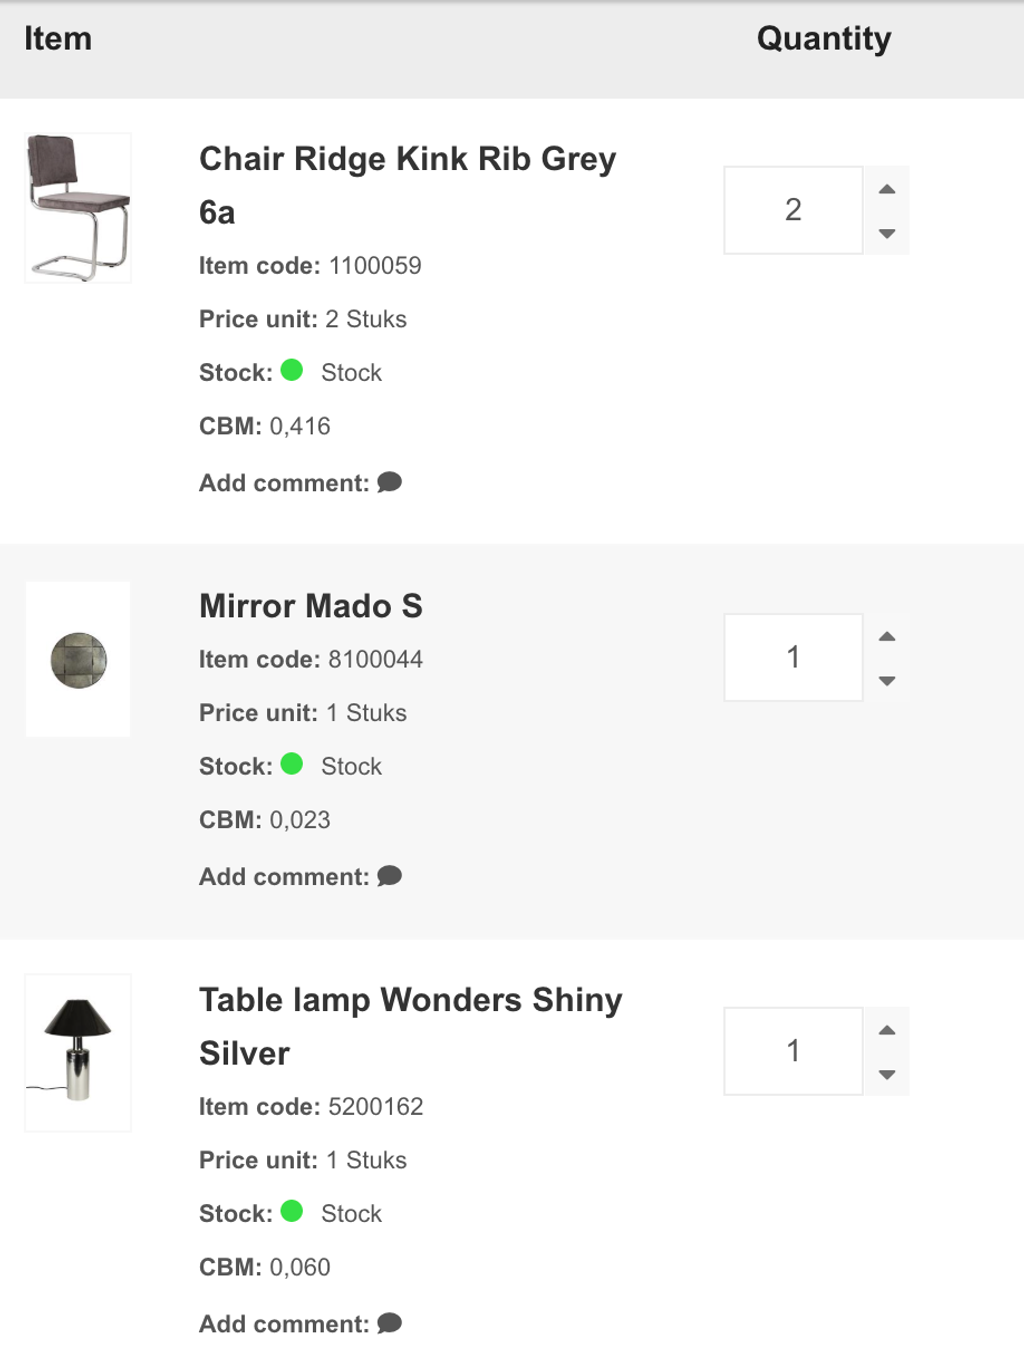Open comment bubble for Table lamp Wonders
Image resolution: width=1024 pixels, height=1361 pixels.
pyautogui.click(x=389, y=1323)
